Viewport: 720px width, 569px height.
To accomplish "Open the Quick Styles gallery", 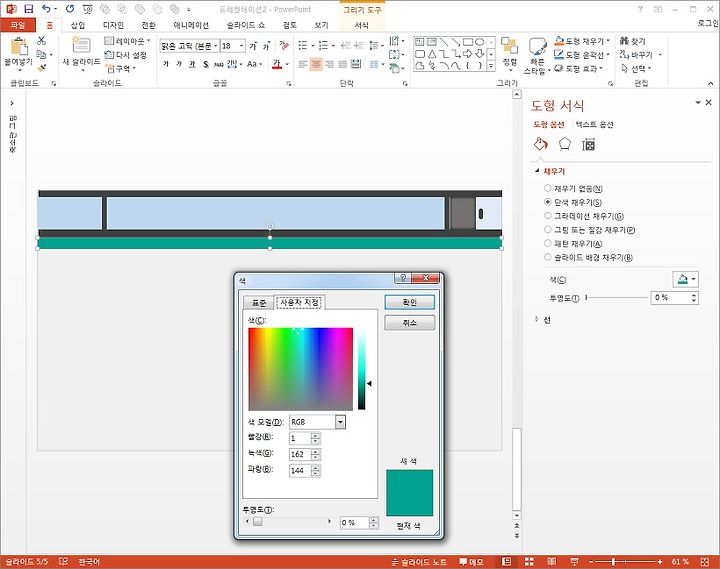I will click(537, 56).
